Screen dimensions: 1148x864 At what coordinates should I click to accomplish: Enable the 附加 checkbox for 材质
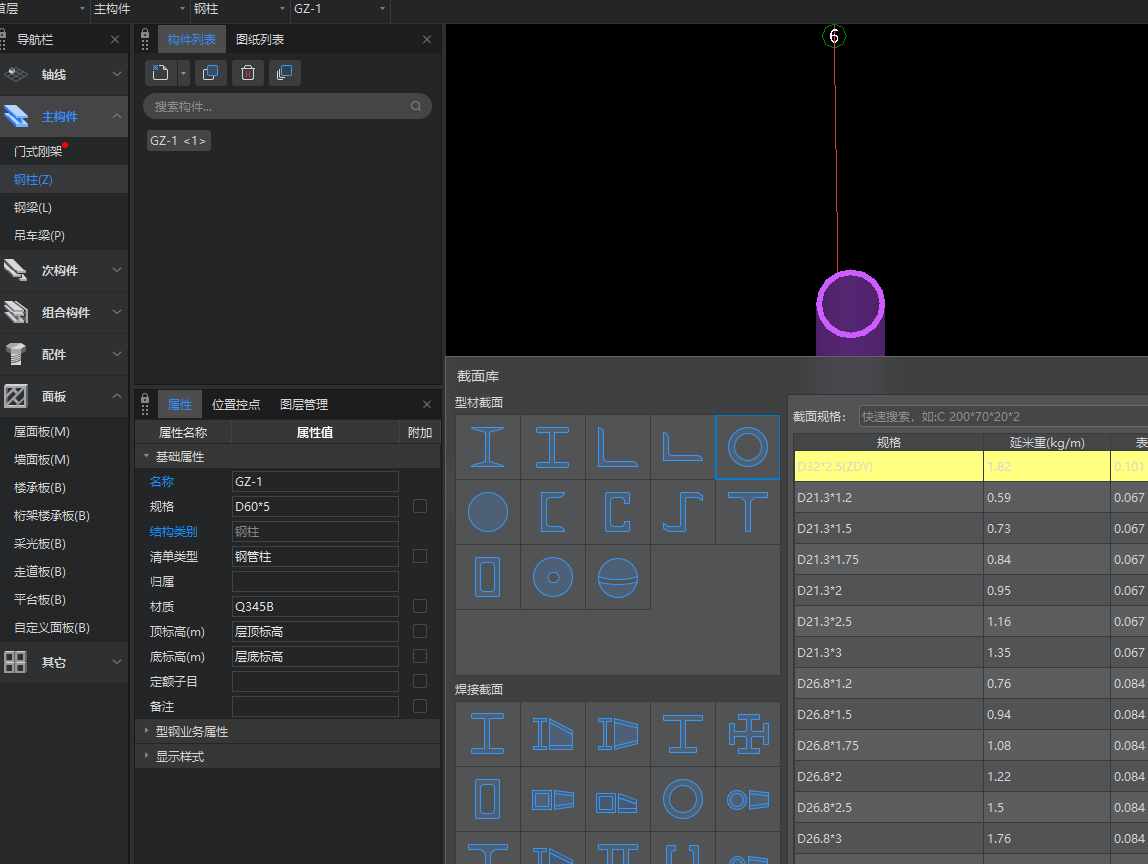420,606
